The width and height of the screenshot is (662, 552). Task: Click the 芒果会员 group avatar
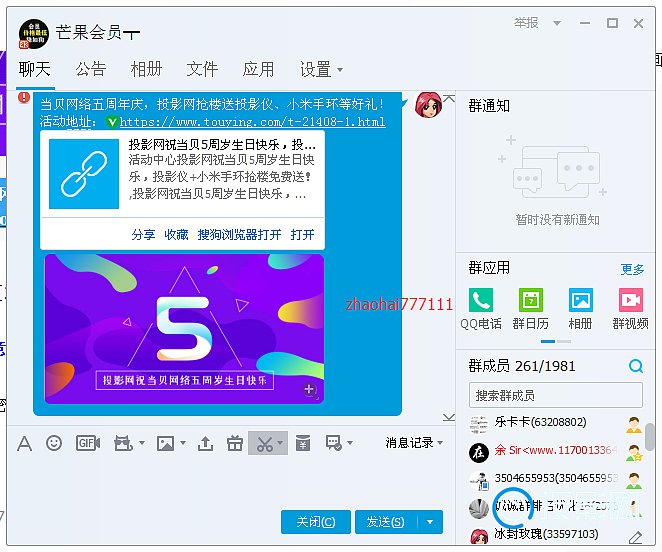34,34
